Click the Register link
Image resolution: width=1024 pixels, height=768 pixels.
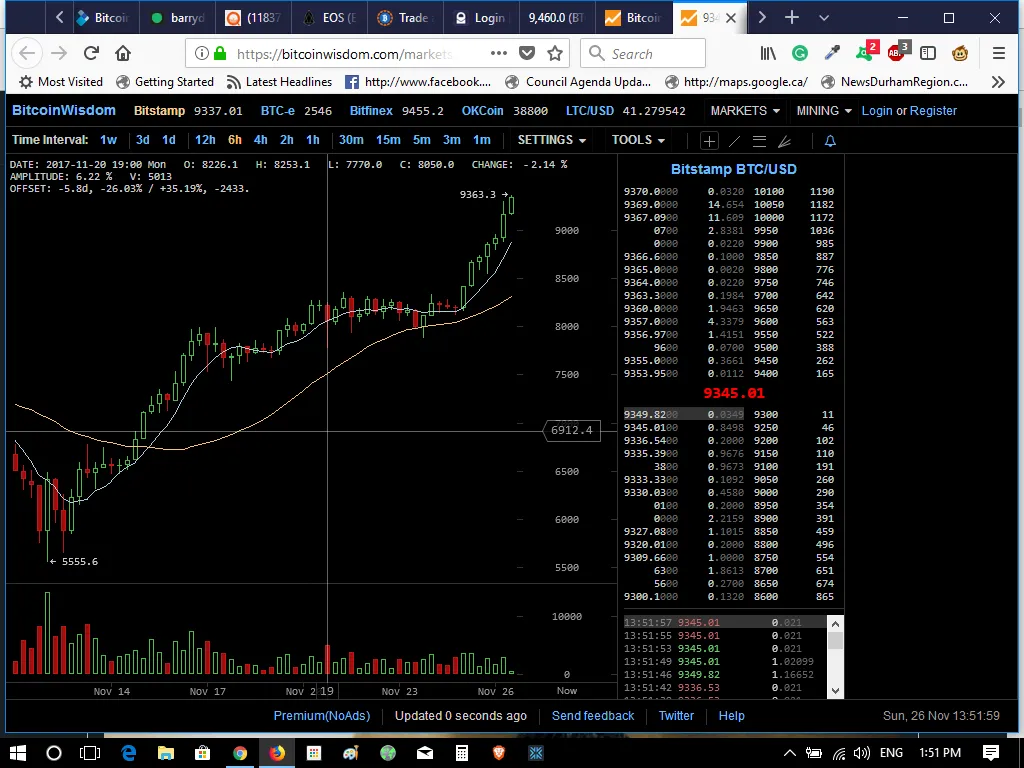(933, 111)
